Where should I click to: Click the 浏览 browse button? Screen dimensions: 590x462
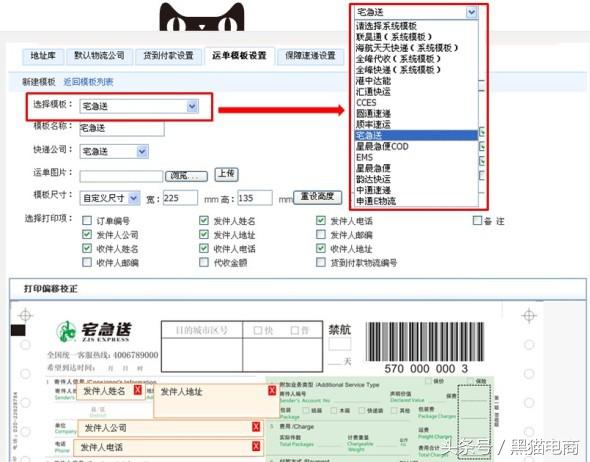(186, 176)
